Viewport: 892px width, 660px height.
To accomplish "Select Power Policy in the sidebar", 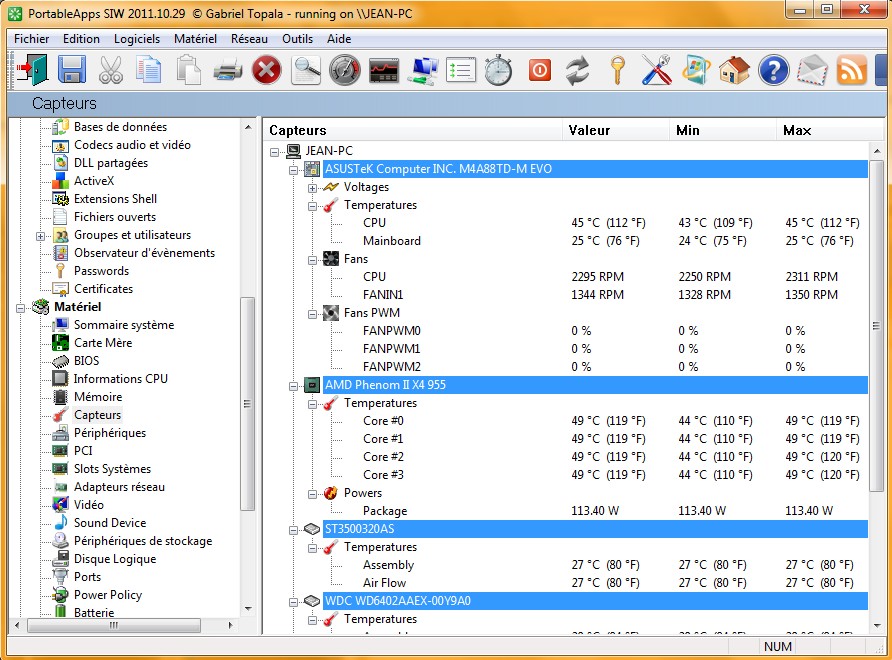I will pos(108,595).
